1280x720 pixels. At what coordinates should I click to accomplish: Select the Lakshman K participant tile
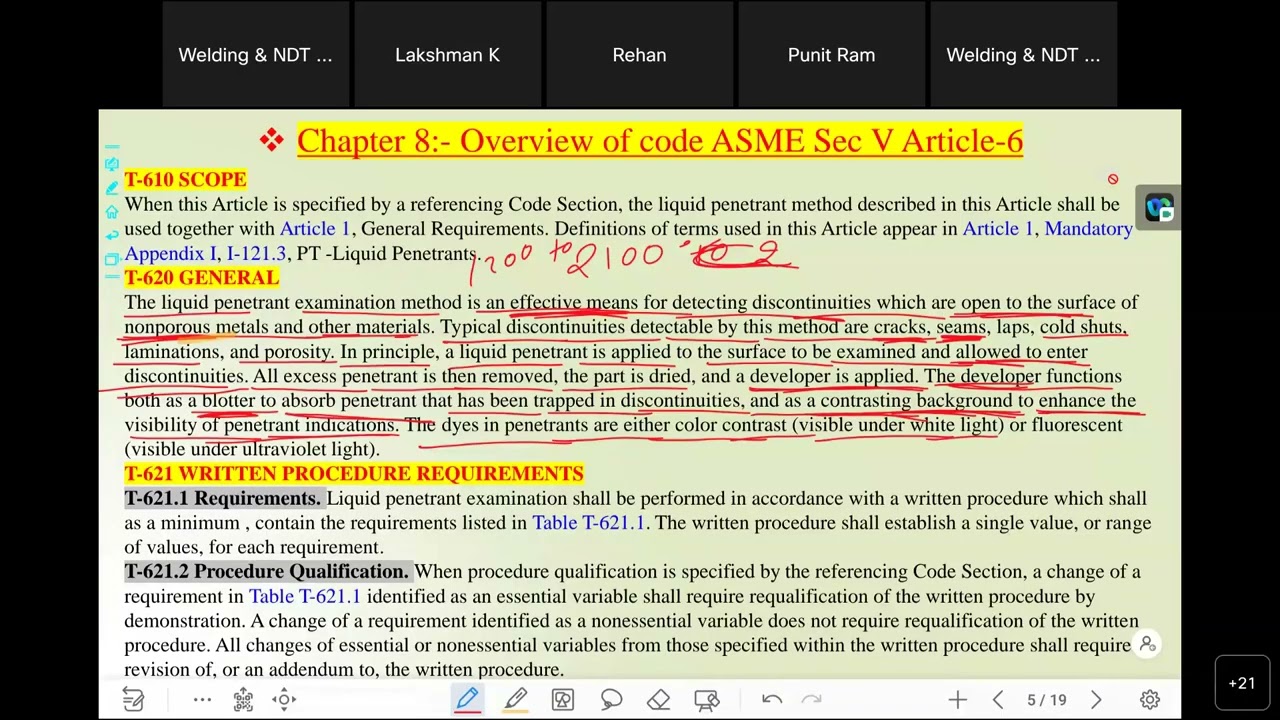point(447,55)
